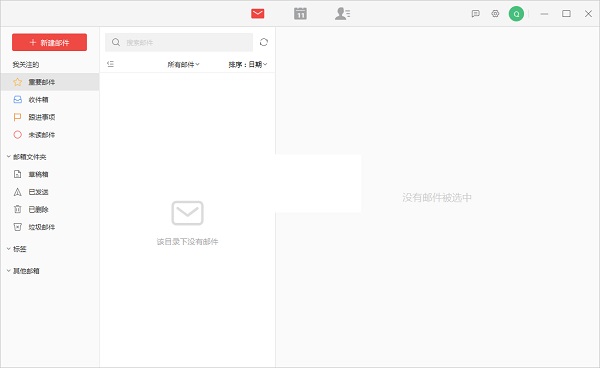Click the 搜索邮件 search field
Viewport: 600px width, 368px height.
pyautogui.click(x=179, y=42)
